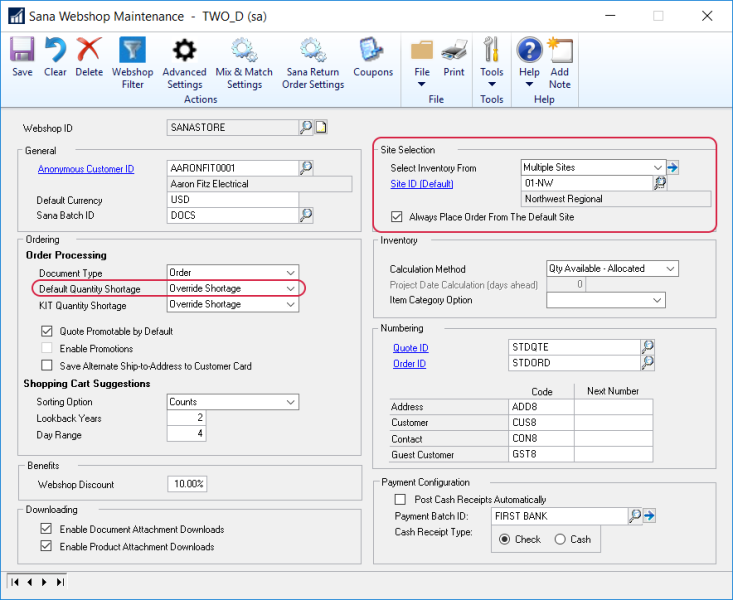Toggle Quote Promotable by Default checkbox

pyautogui.click(x=46, y=331)
